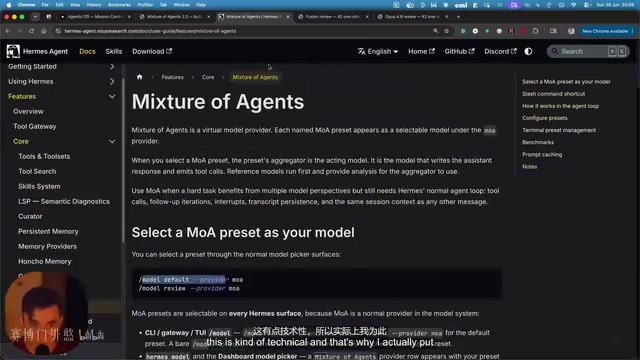Jump to 'Select a MoA preset as your model'
Screen dimensions: 640x360
click(x=566, y=82)
